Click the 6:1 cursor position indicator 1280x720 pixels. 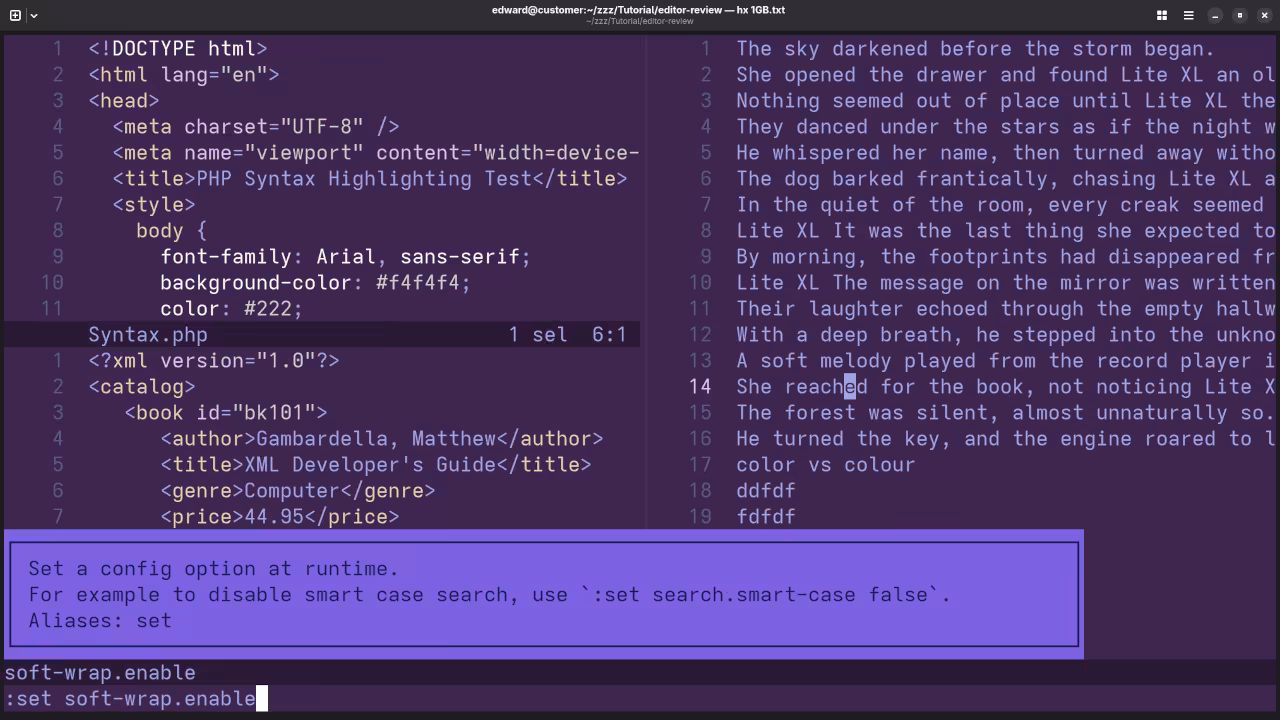click(610, 334)
